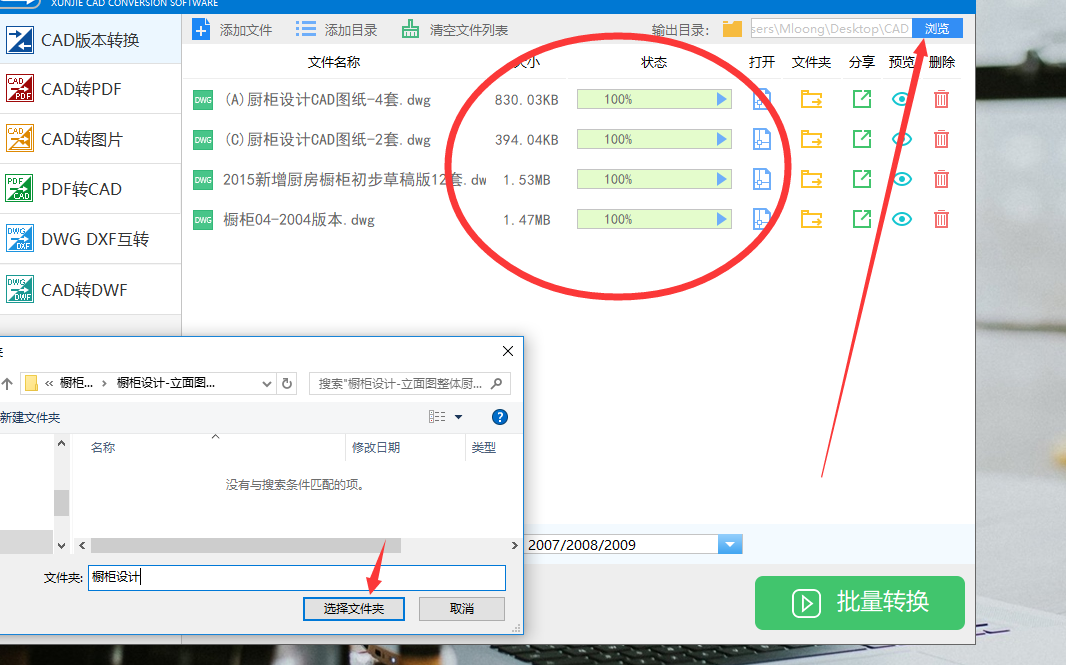Open the 2007/2008/2009 version dropdown
Viewport: 1066px width, 665px height.
[x=729, y=545]
